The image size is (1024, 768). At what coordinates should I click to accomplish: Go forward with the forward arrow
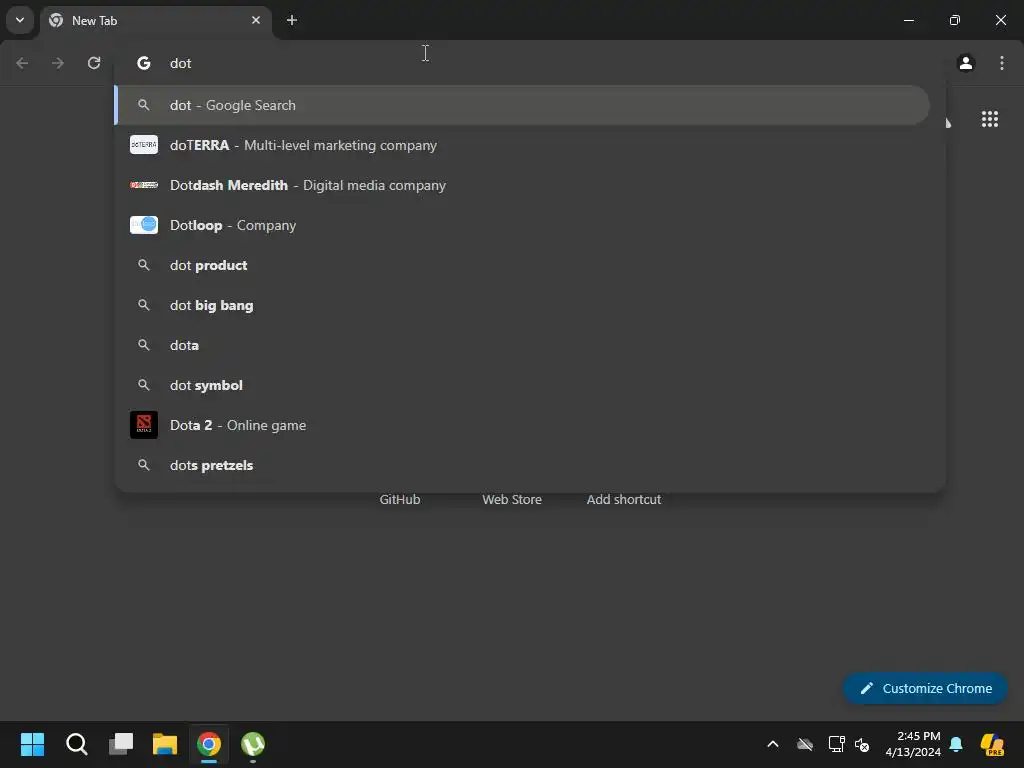58,63
